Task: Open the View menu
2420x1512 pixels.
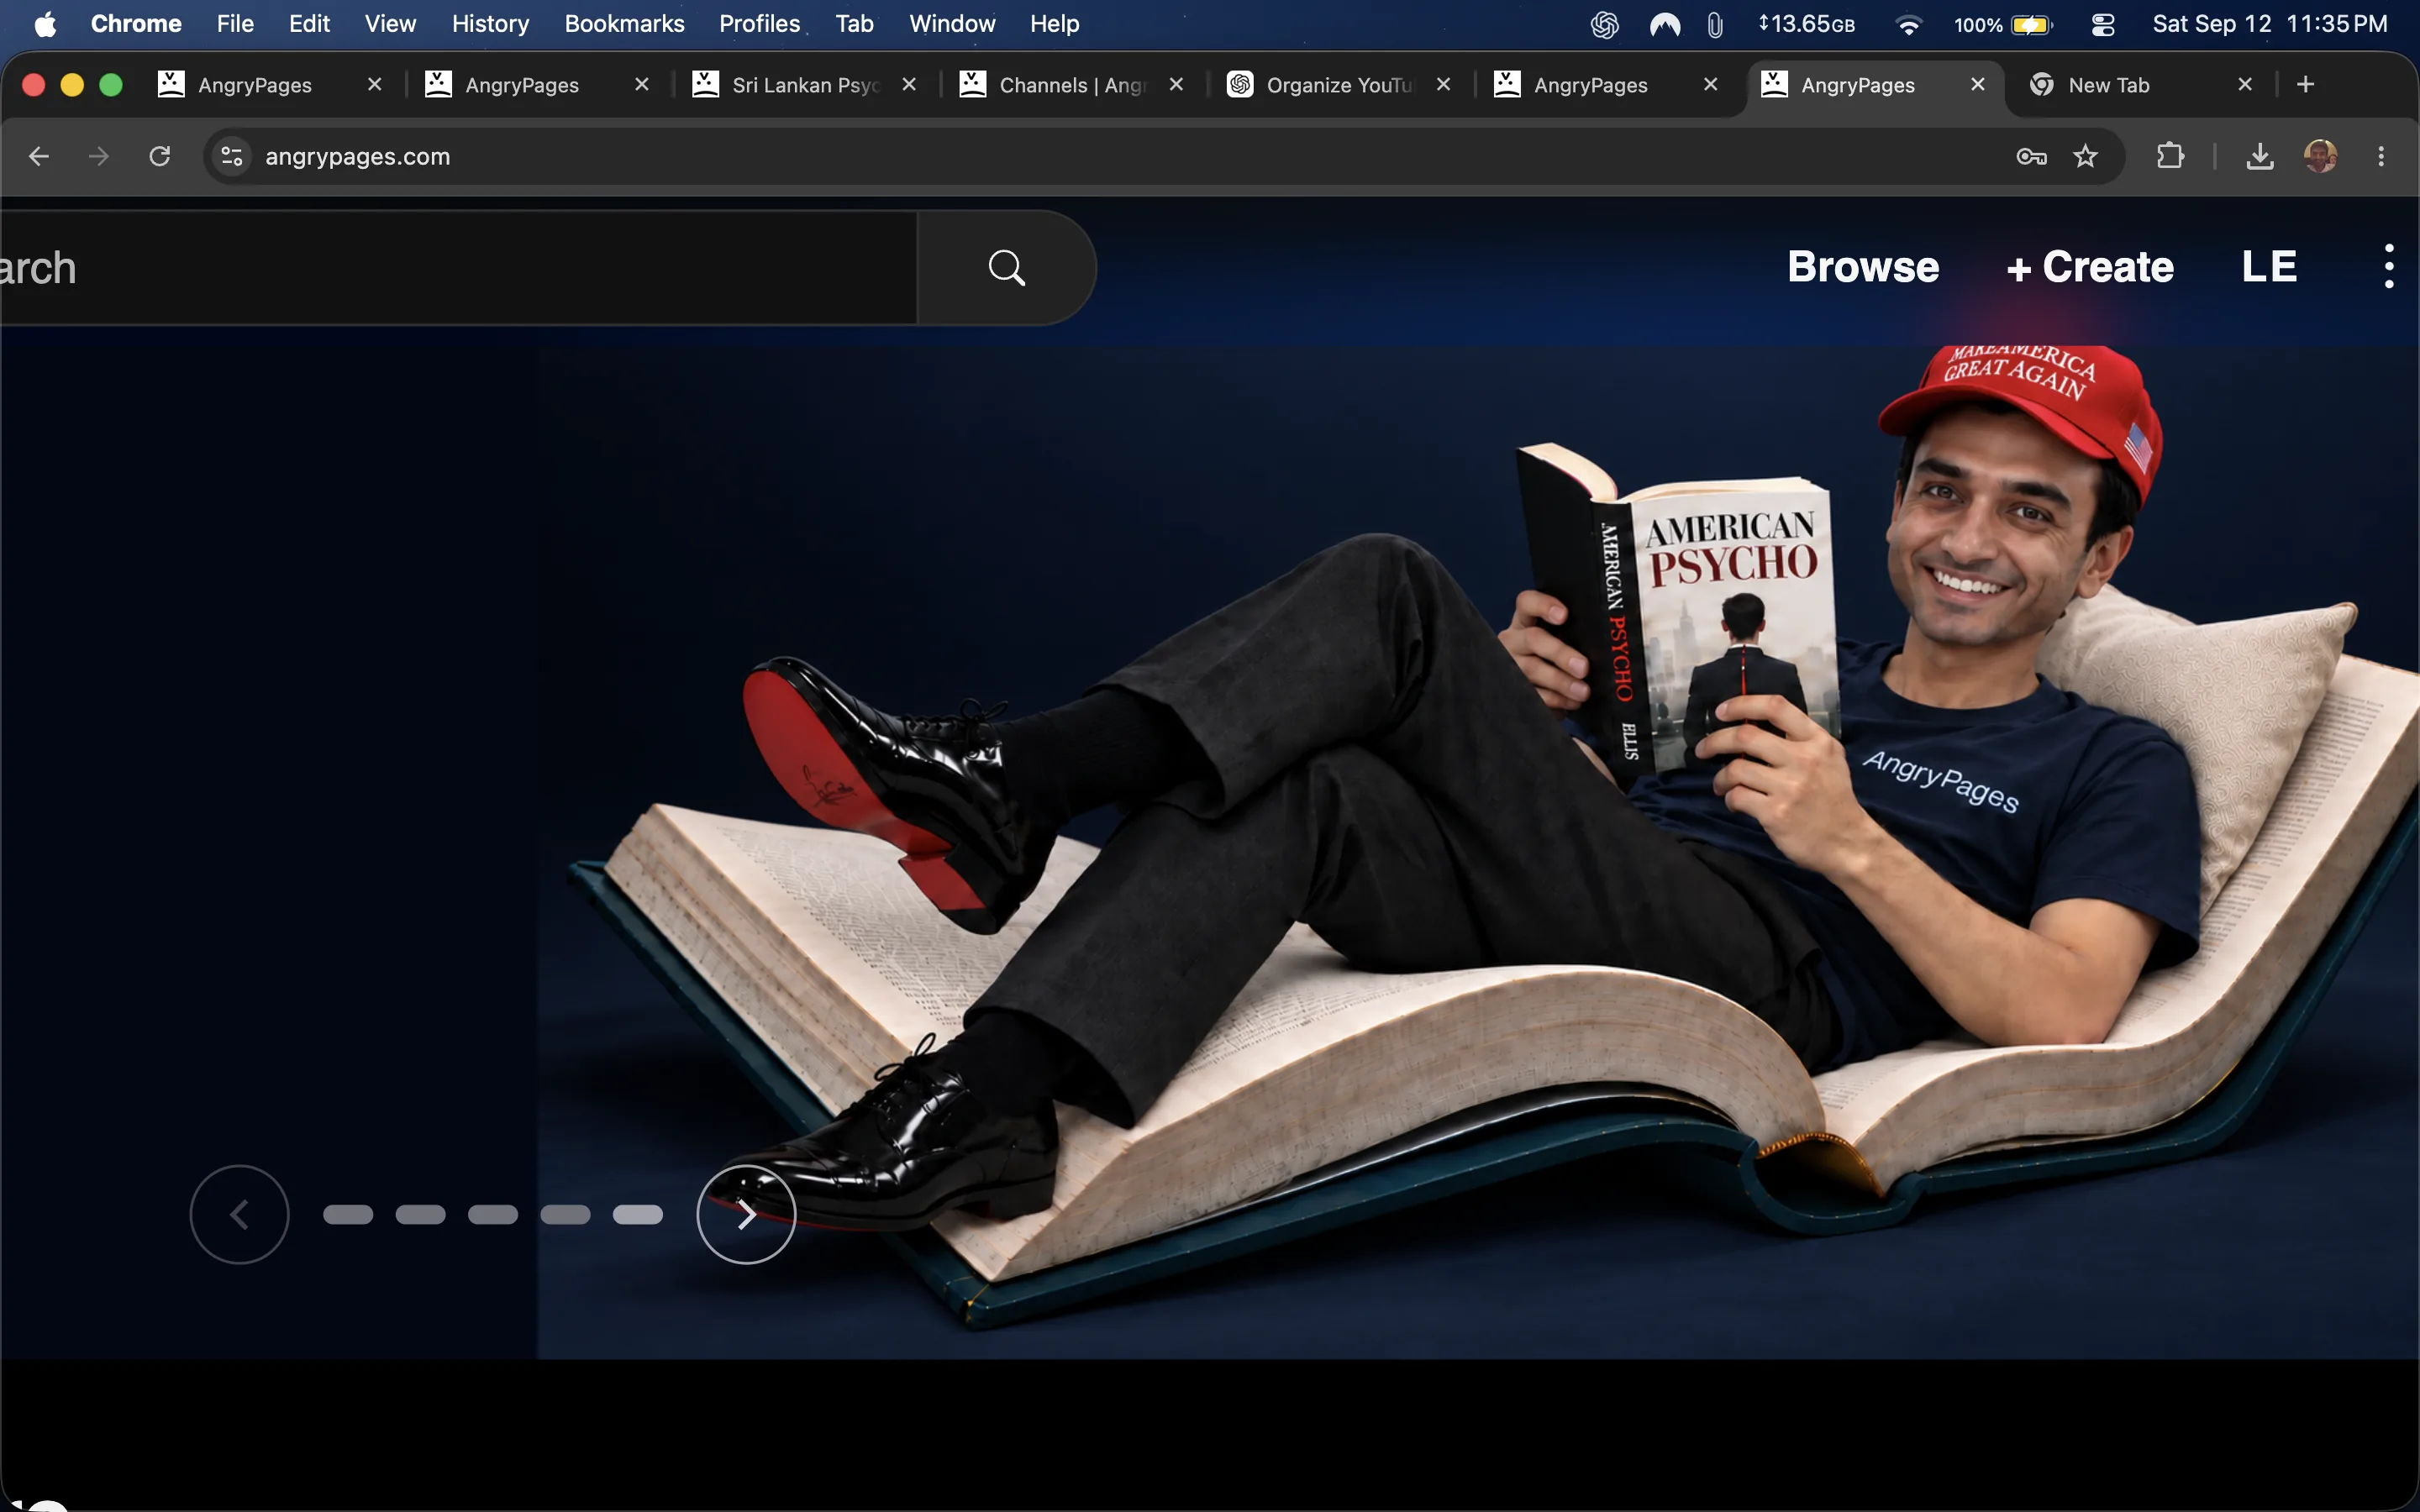Action: (x=390, y=24)
